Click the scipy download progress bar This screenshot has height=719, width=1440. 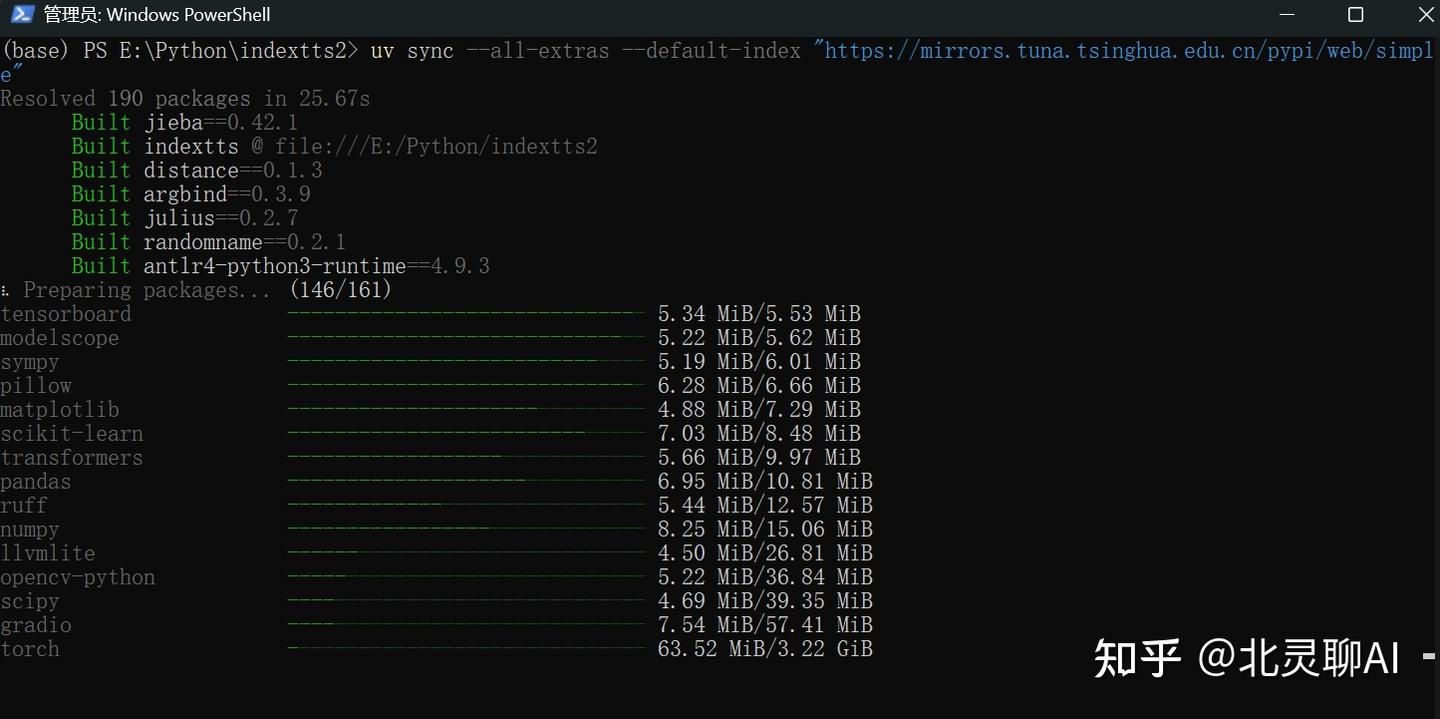pyautogui.click(x=465, y=601)
